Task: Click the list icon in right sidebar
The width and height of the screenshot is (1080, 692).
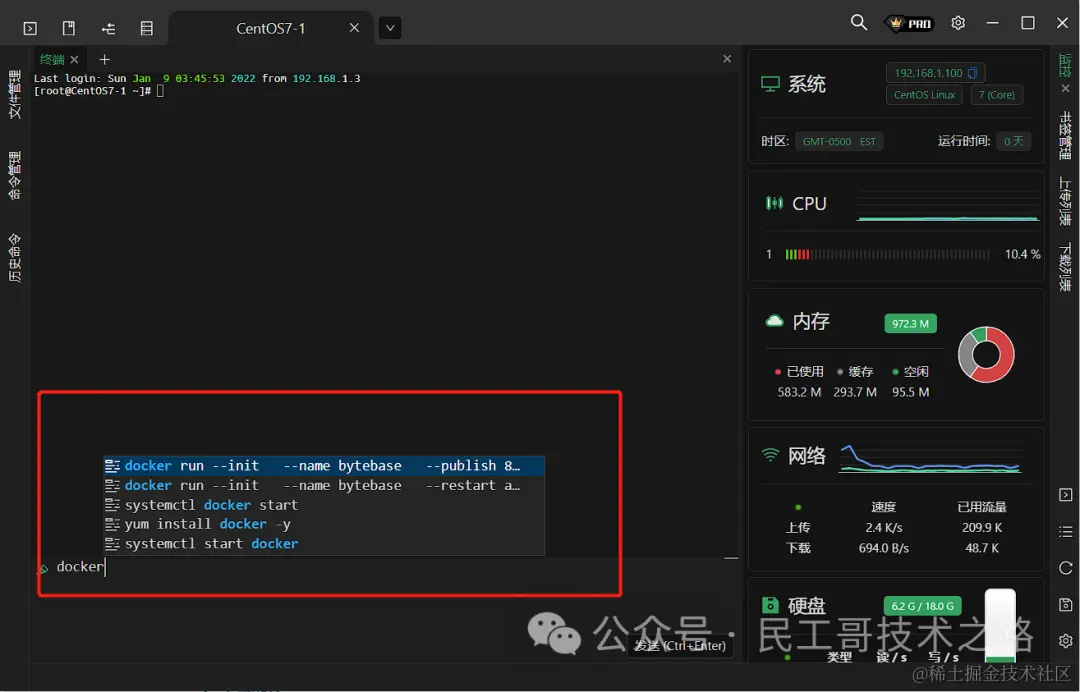Action: tap(1066, 532)
